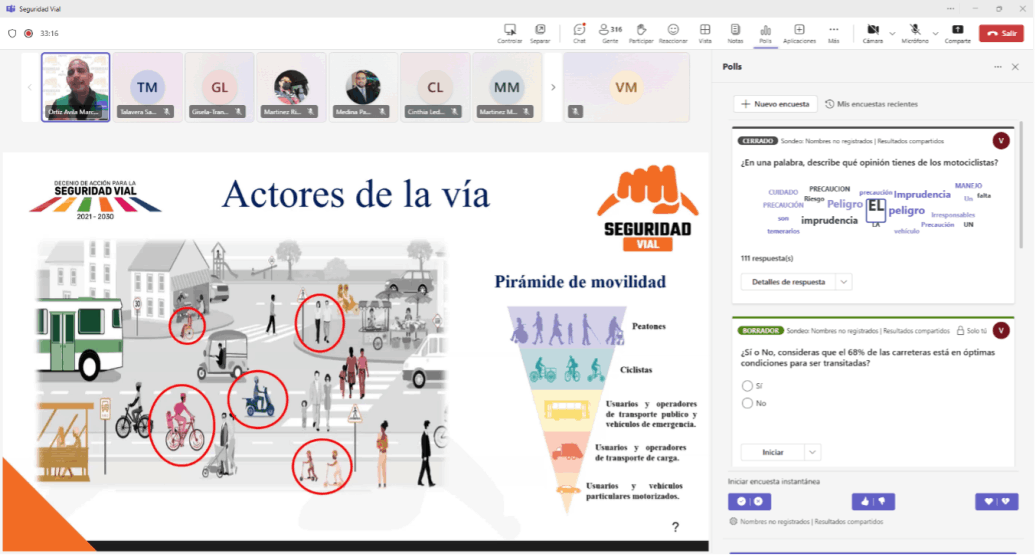The height and width of the screenshot is (557, 1036).
Task: Click the lock icon beside Solo tú
Action: (960, 330)
